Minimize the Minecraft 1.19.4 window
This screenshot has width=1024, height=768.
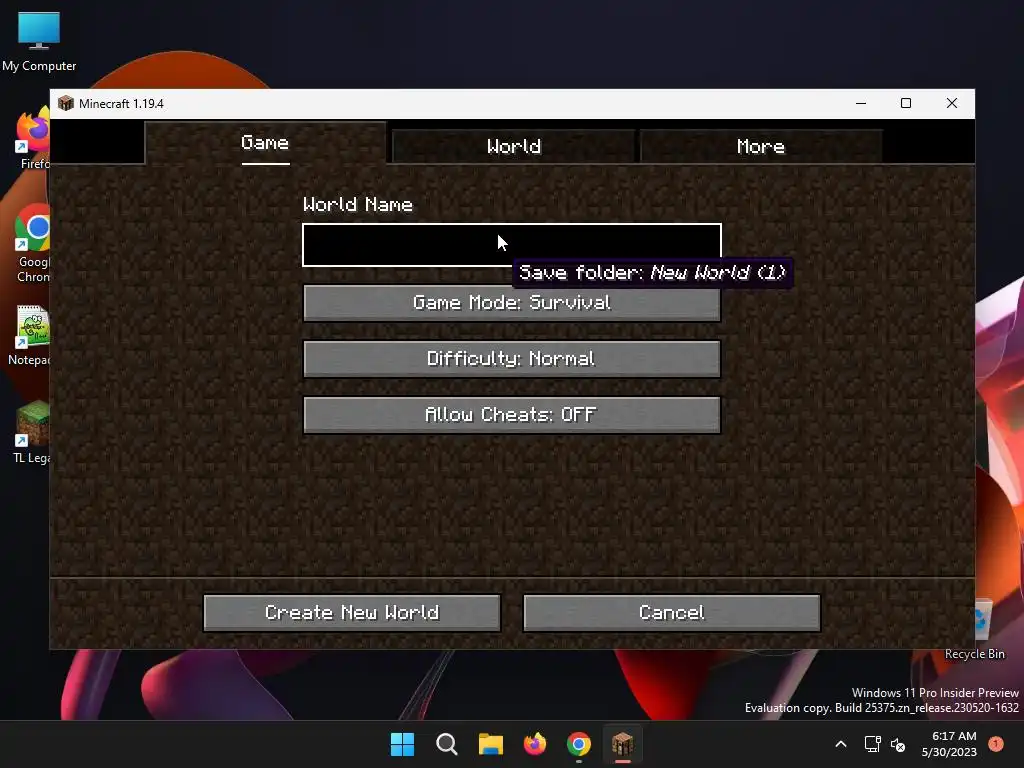[861, 103]
